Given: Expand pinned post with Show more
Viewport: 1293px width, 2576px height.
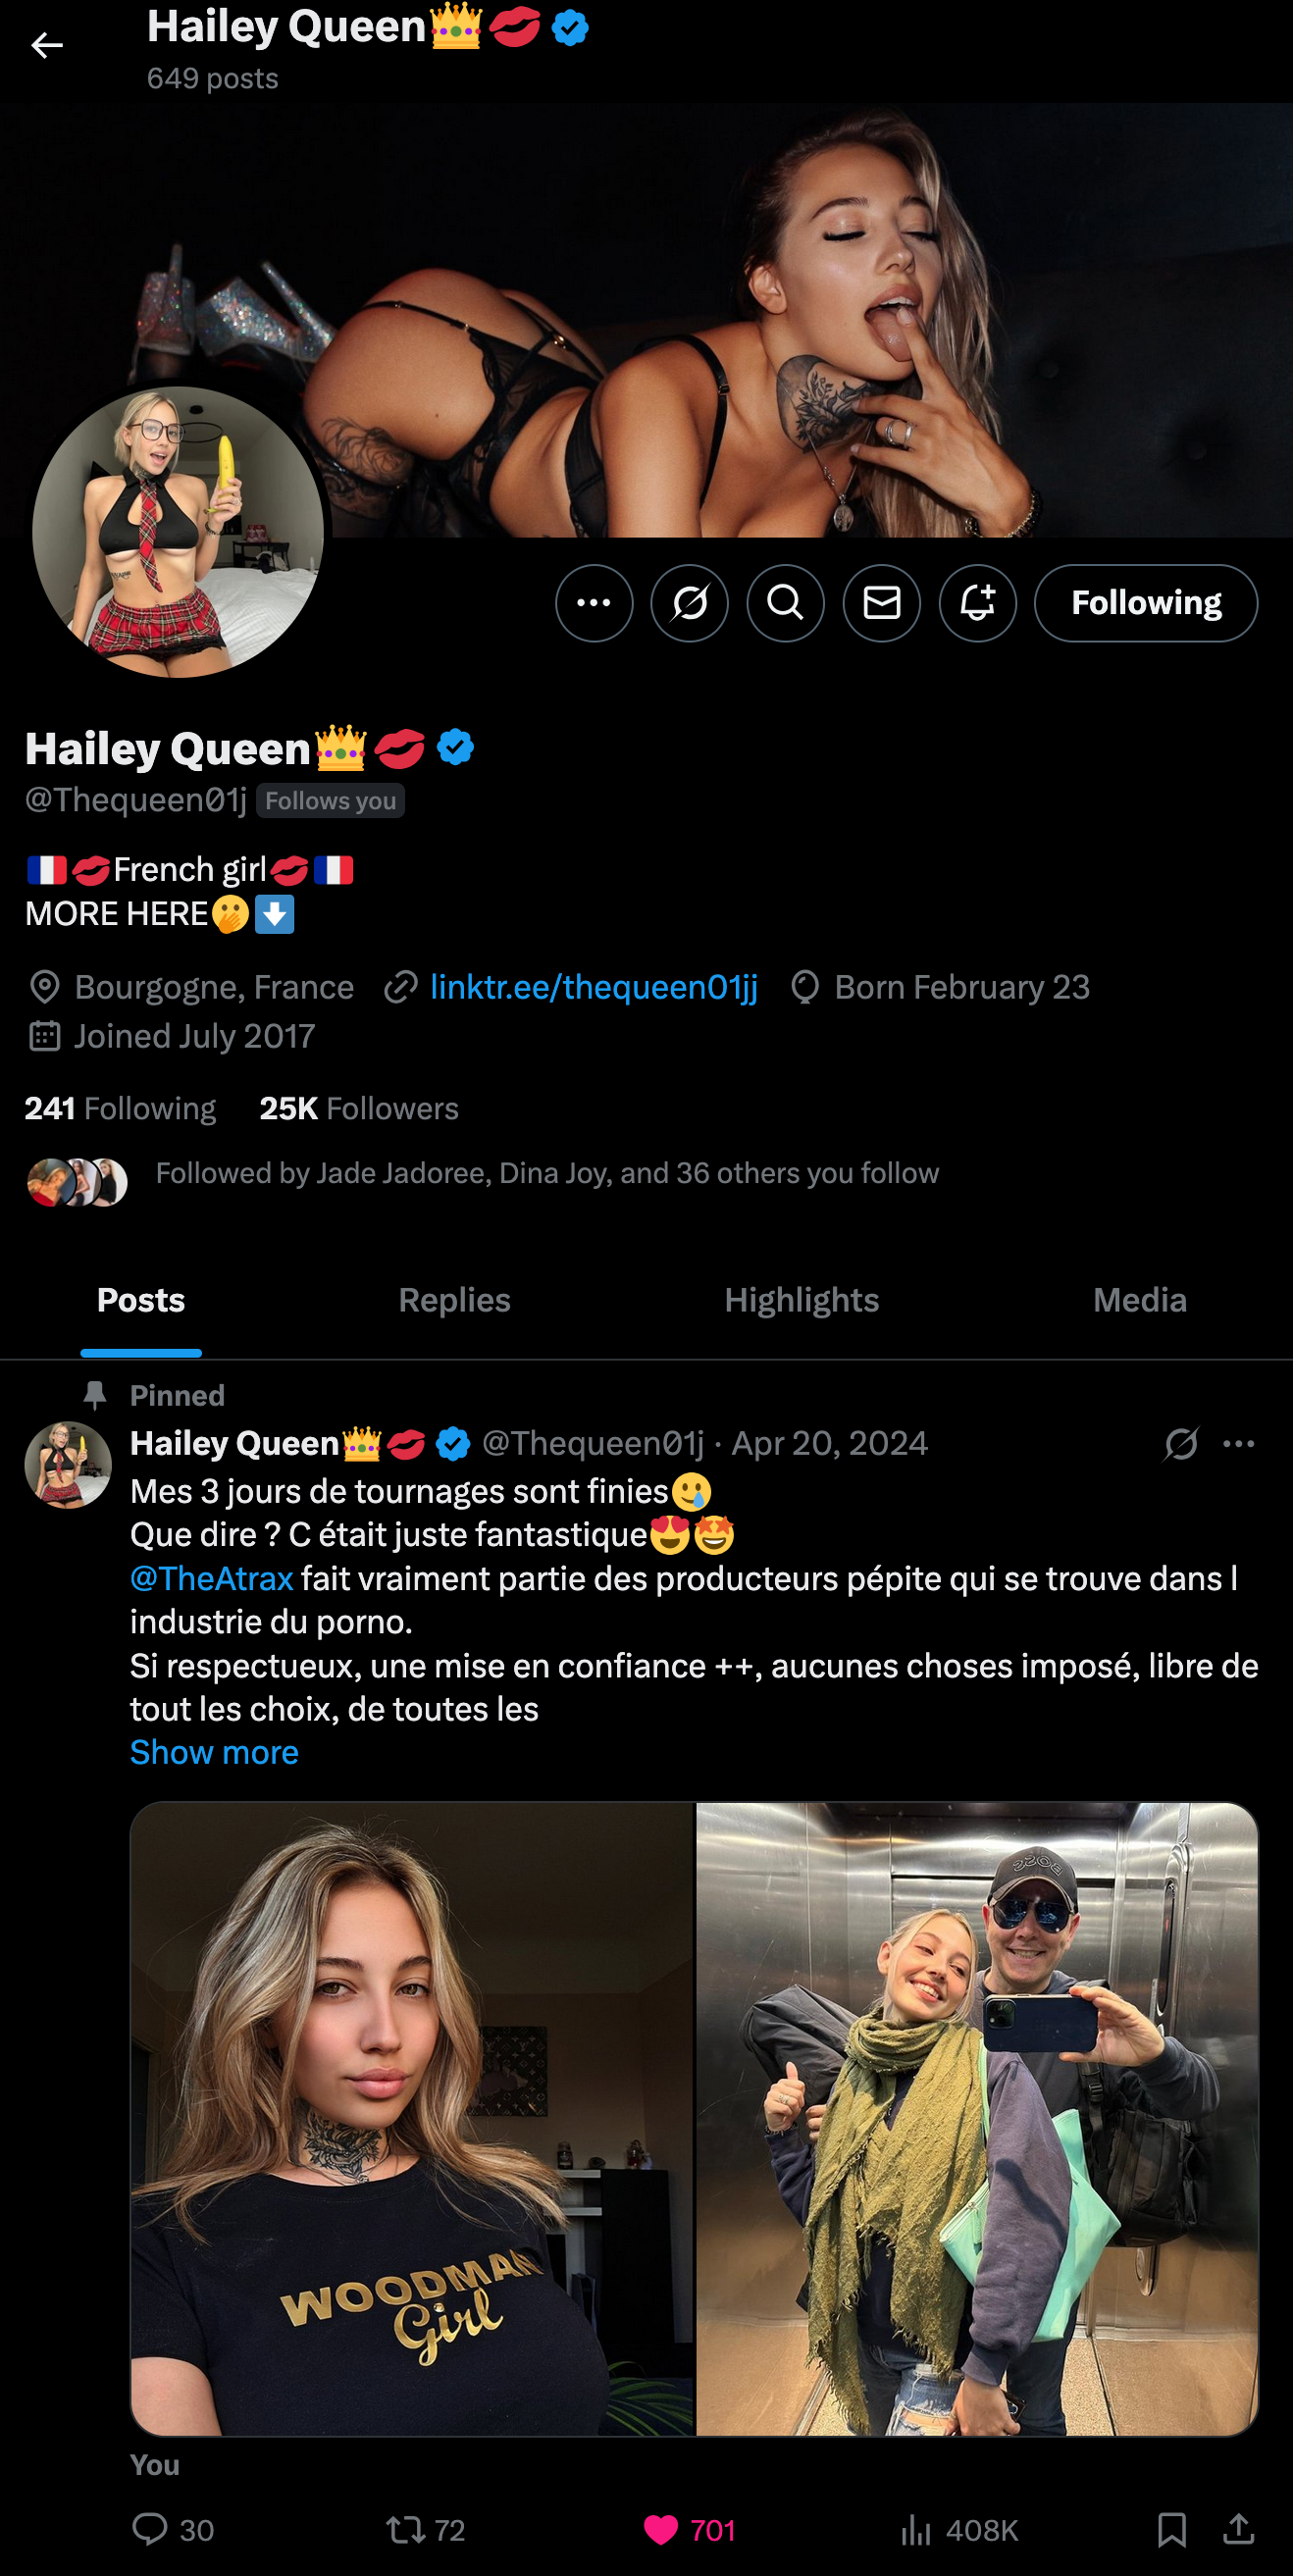Looking at the screenshot, I should pyautogui.click(x=214, y=1752).
